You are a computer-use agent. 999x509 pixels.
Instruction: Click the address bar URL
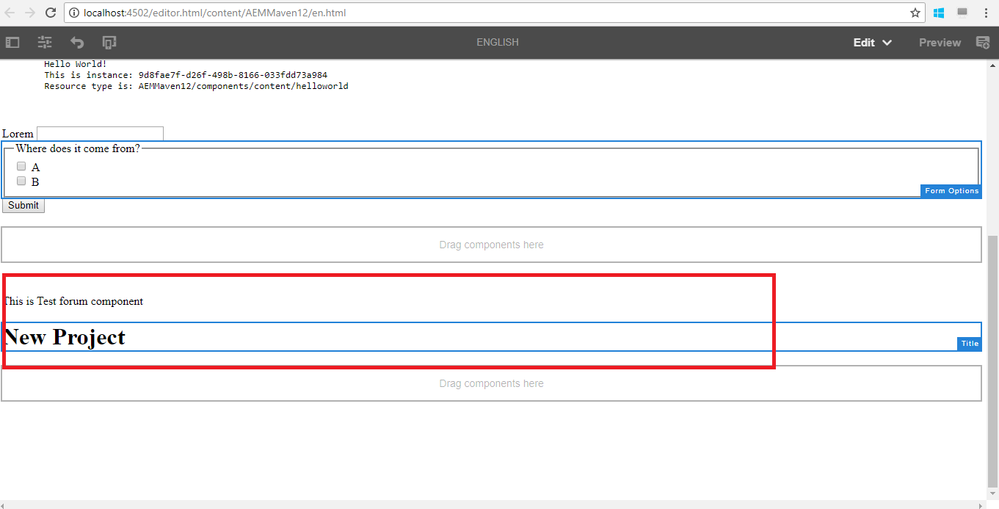coord(215,13)
